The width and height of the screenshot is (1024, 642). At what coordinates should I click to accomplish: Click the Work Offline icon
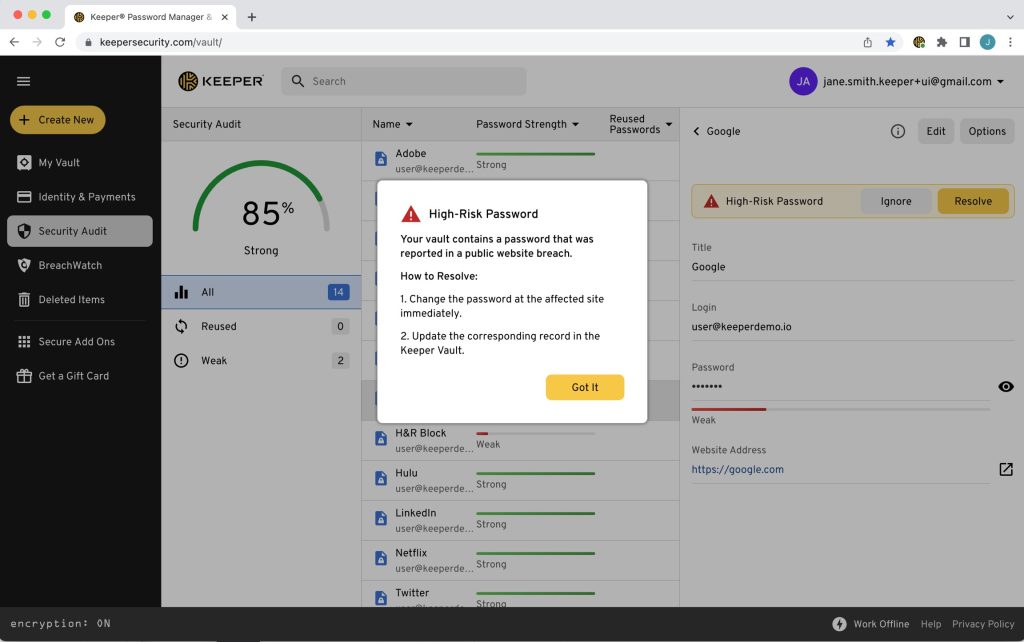pos(839,624)
